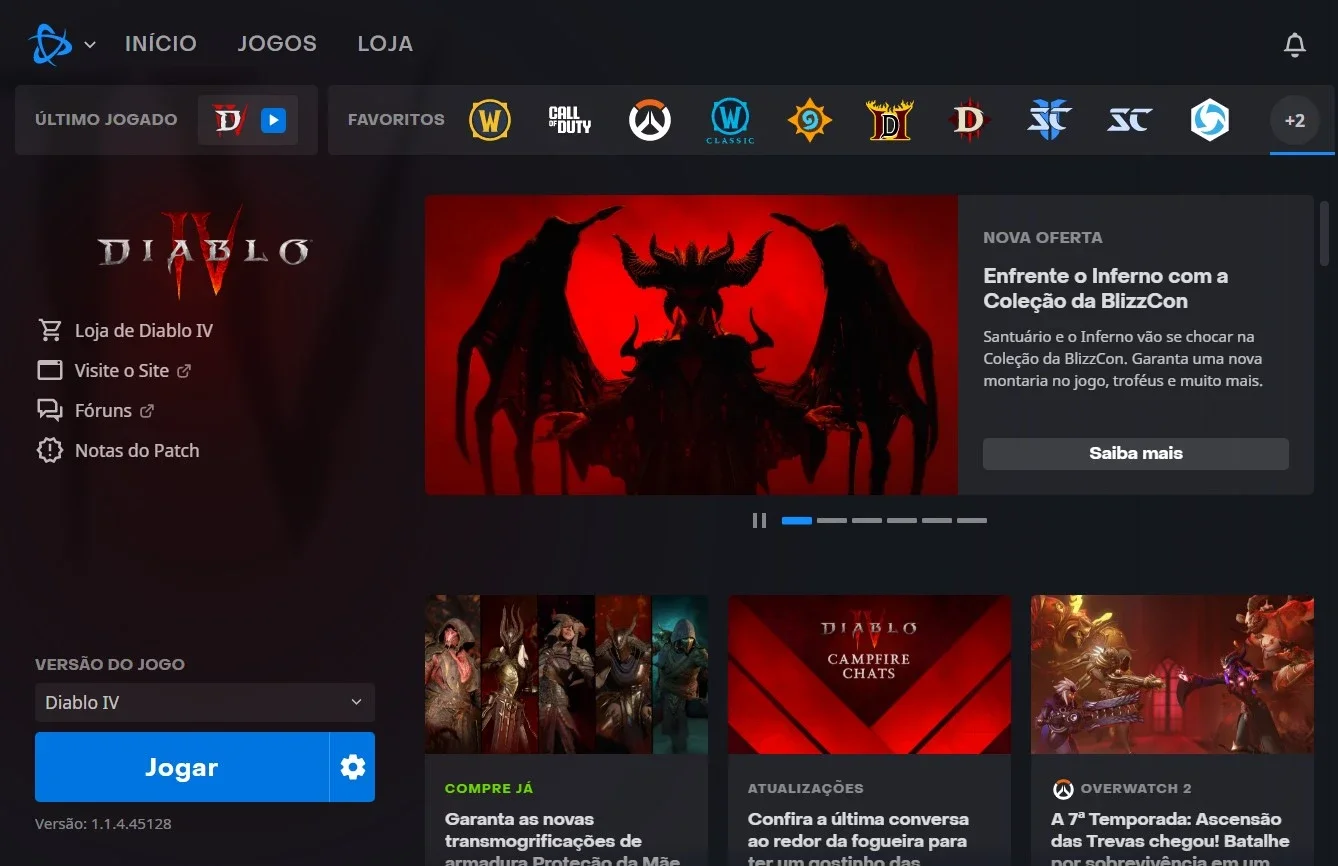Select the first carousel slide indicator
Viewport: 1338px width, 866px height.
click(x=797, y=520)
